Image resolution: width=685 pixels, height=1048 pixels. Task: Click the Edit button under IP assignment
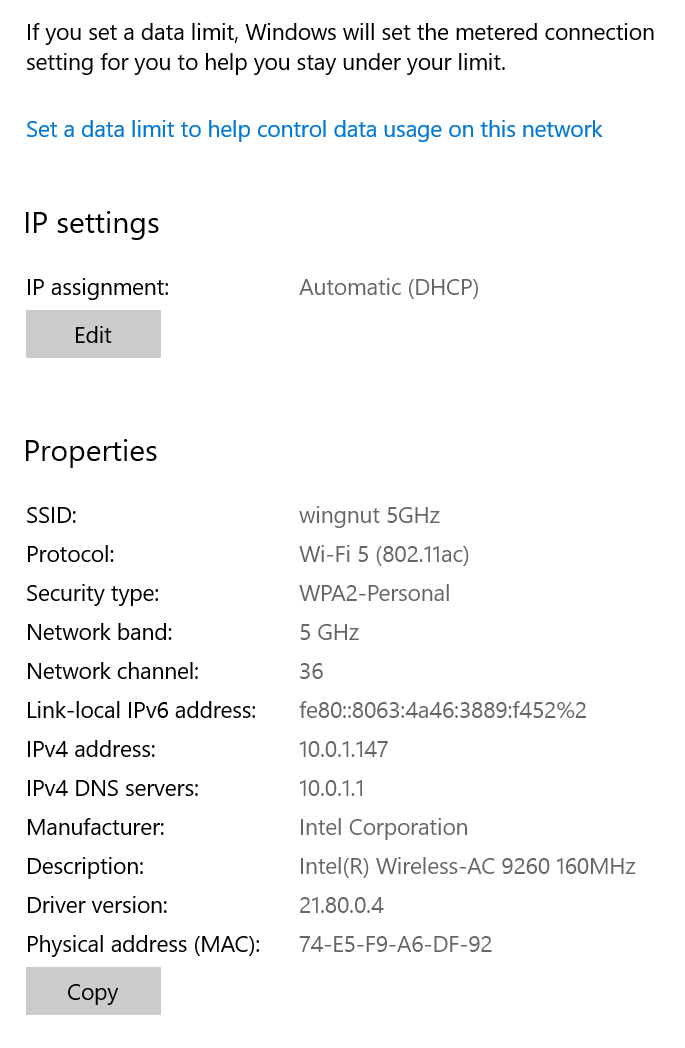93,334
